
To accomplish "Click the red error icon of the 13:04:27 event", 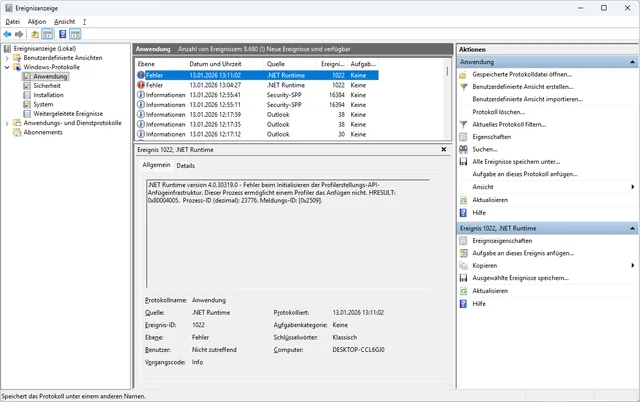I will 140,86.
